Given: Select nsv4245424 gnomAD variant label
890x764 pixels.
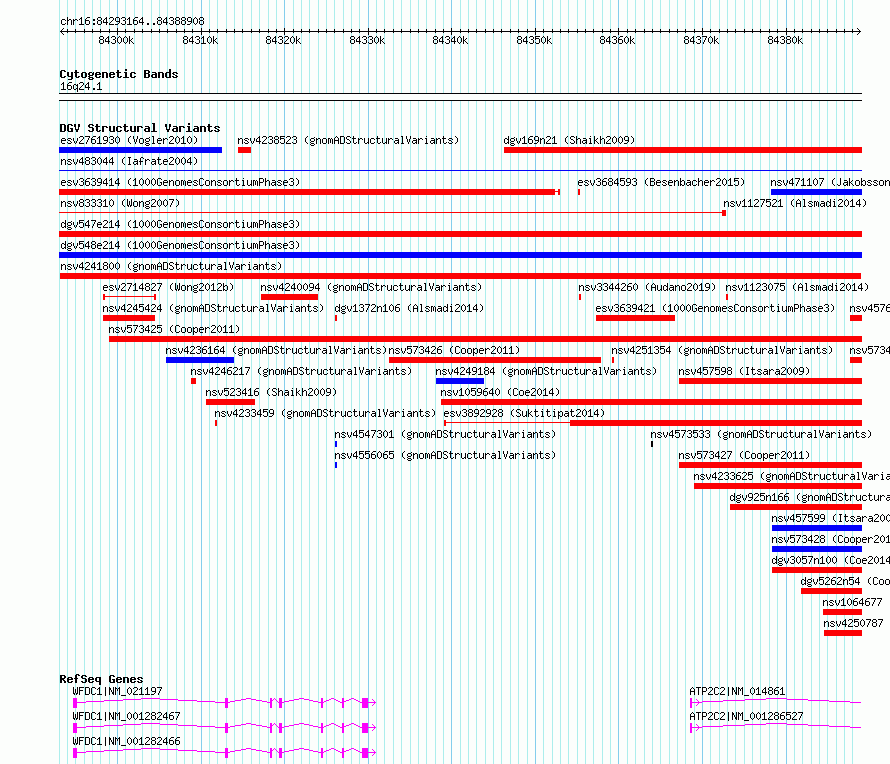Looking at the screenshot, I should pyautogui.click(x=213, y=308).
